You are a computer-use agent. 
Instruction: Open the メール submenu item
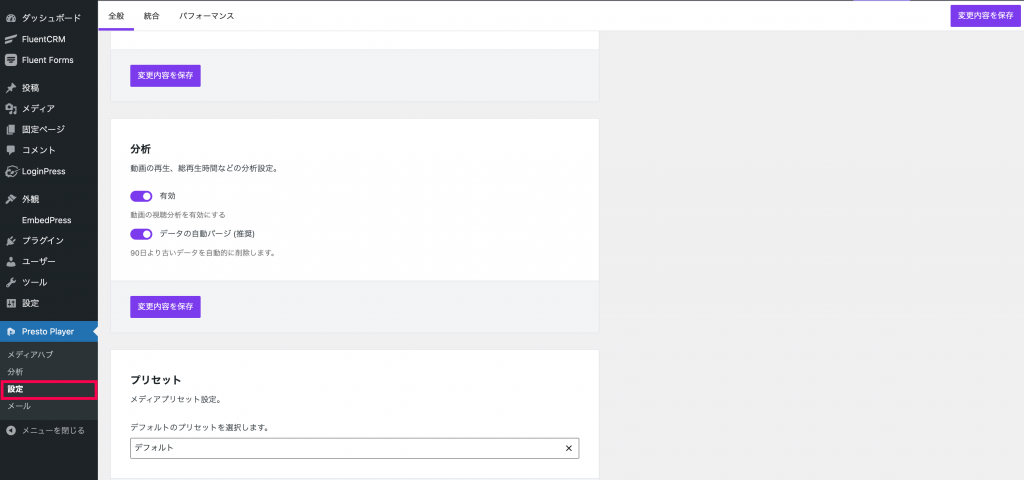click(19, 406)
